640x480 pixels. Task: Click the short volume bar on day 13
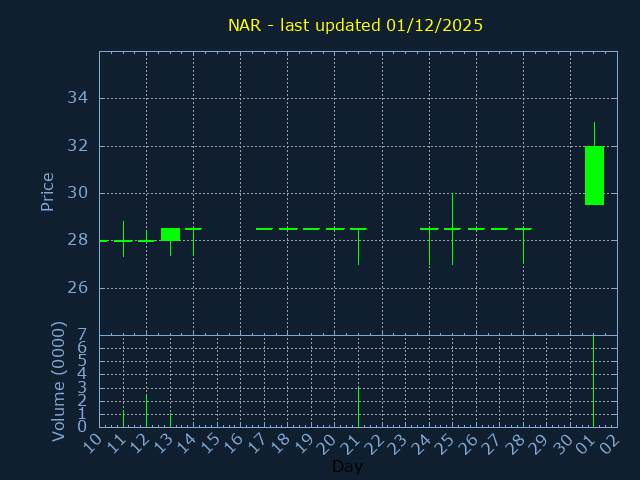click(x=170, y=420)
